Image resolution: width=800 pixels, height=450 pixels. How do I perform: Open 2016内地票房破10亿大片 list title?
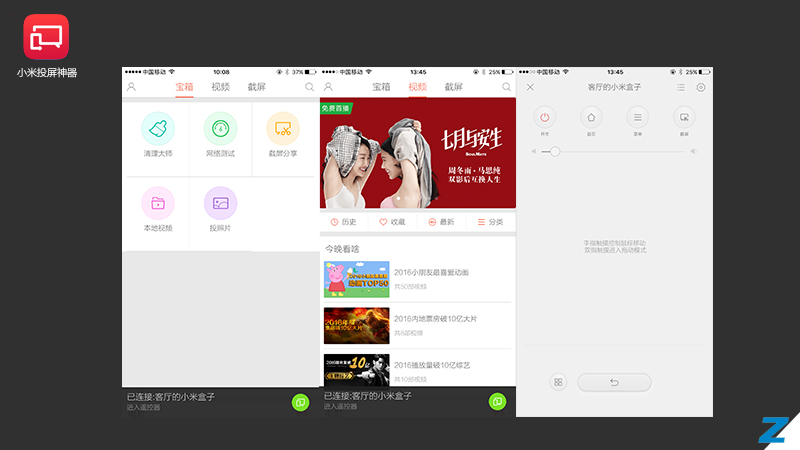(435, 319)
